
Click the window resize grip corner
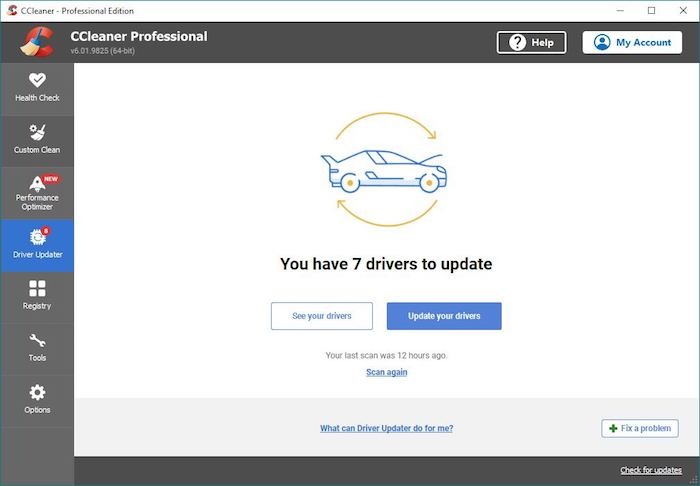pos(693,480)
